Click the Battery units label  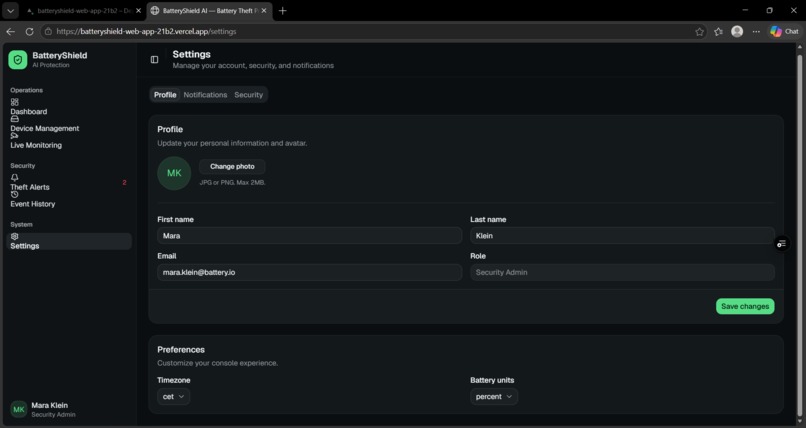click(x=492, y=380)
